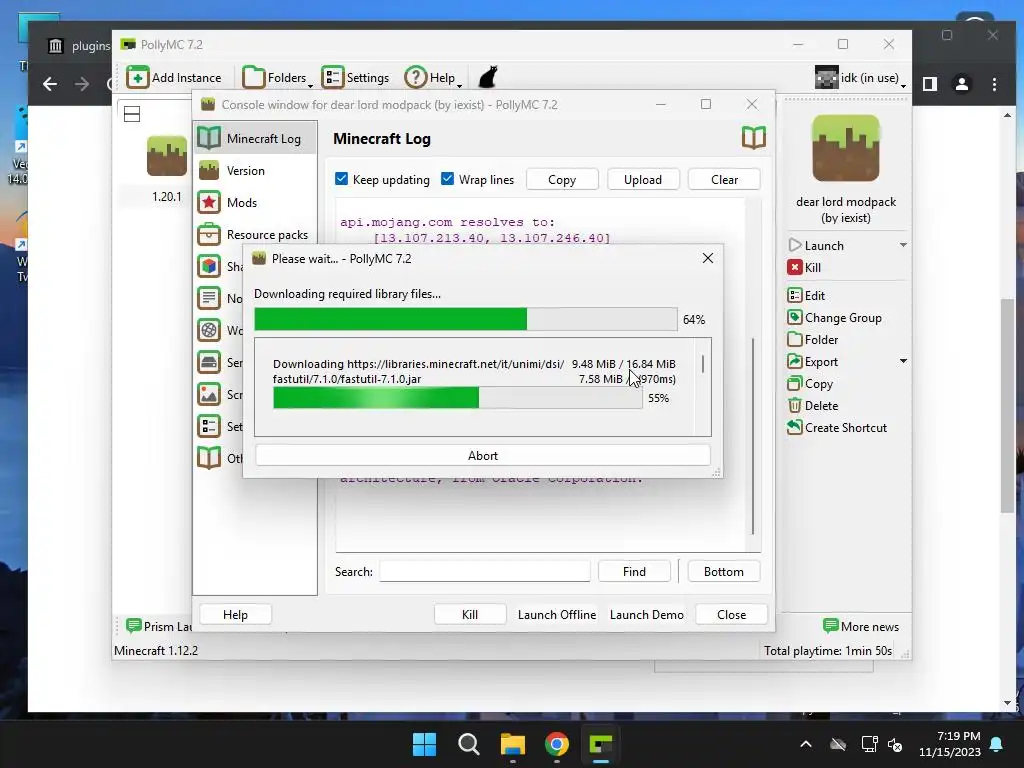Image resolution: width=1024 pixels, height=768 pixels.
Task: Open the Folders toolbar dropdown
Action: click(277, 78)
